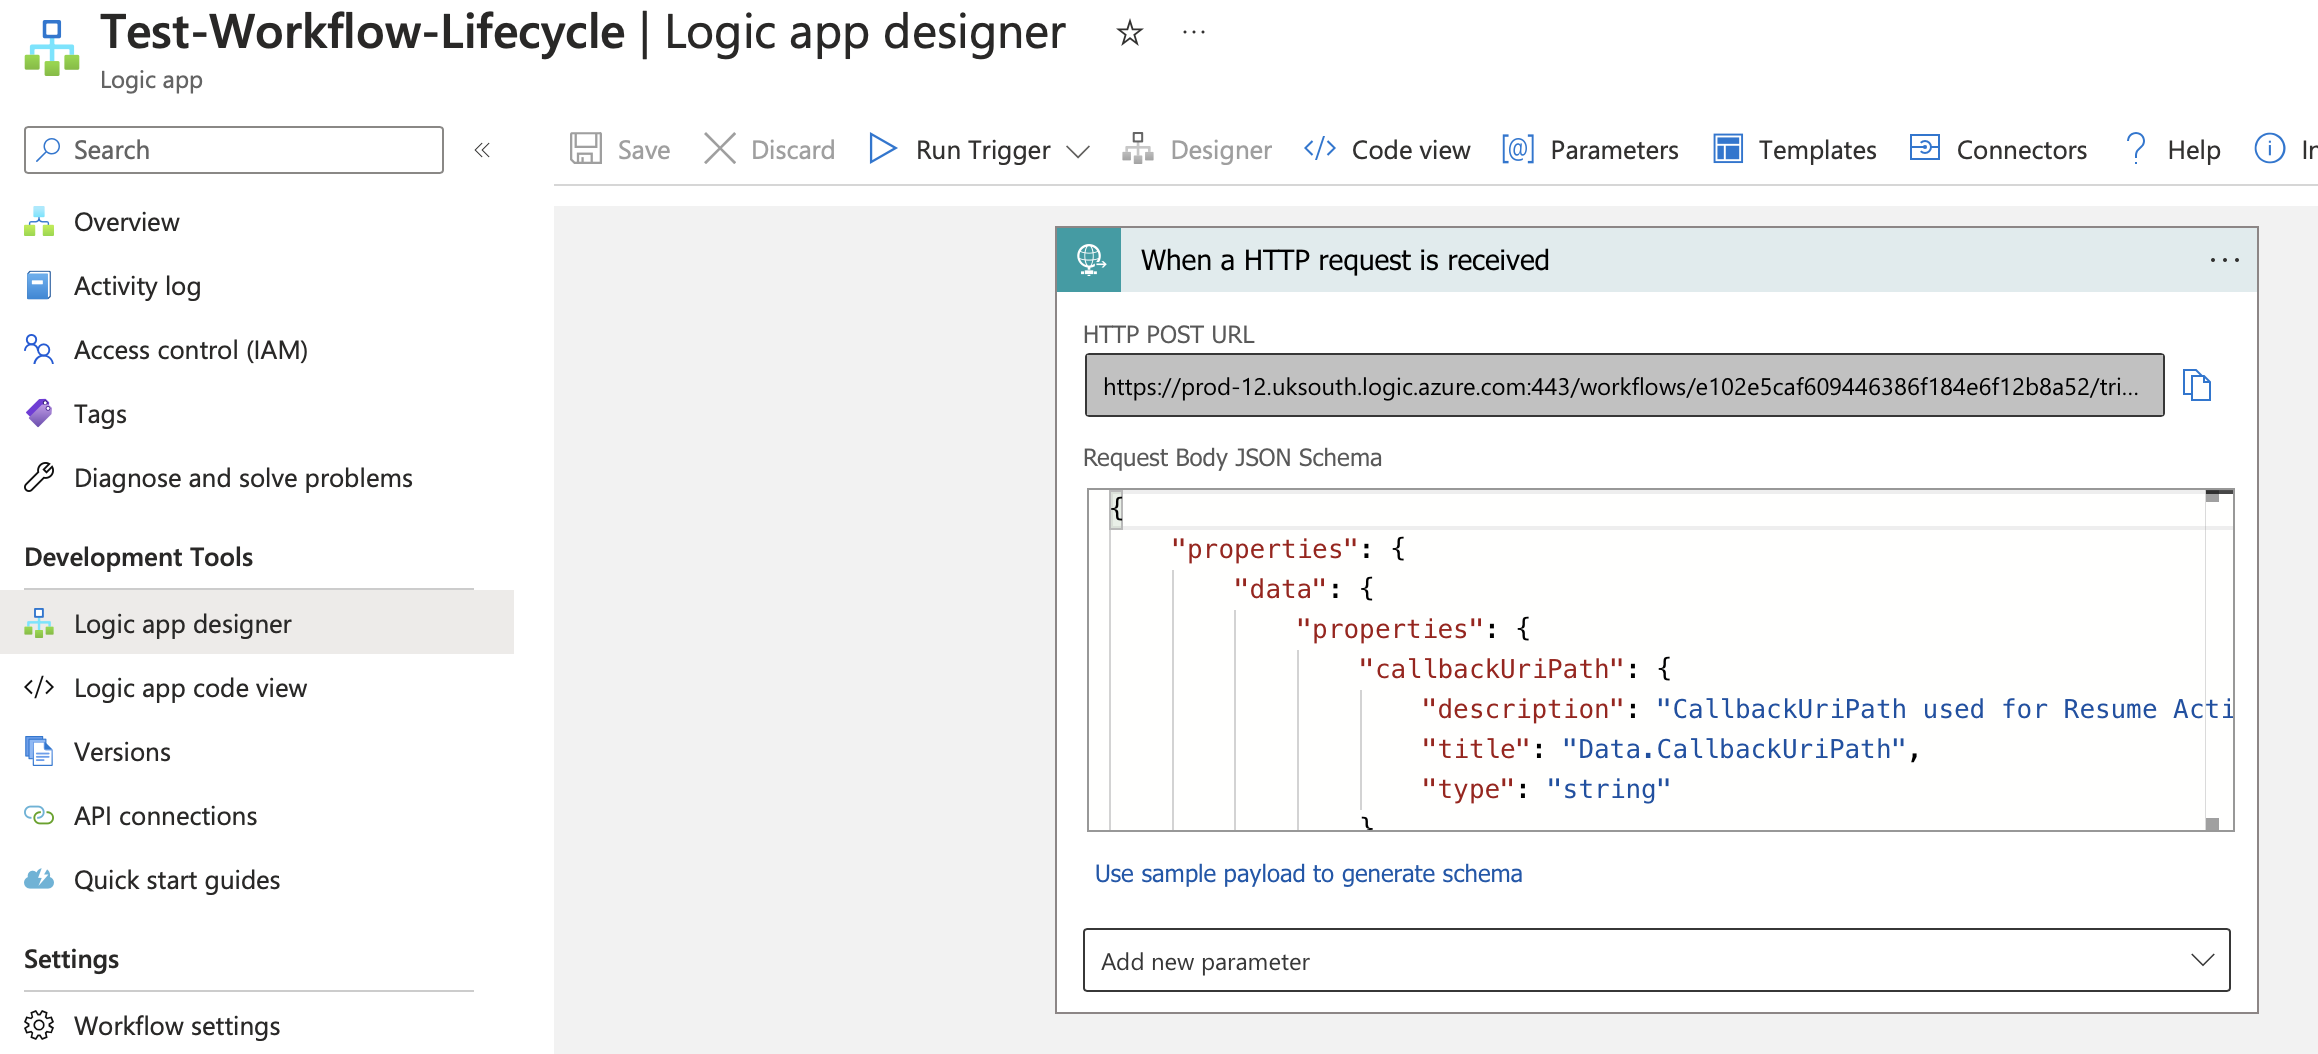Click the "data" key in the schema
Viewport: 2318px width, 1054px height.
point(1280,589)
